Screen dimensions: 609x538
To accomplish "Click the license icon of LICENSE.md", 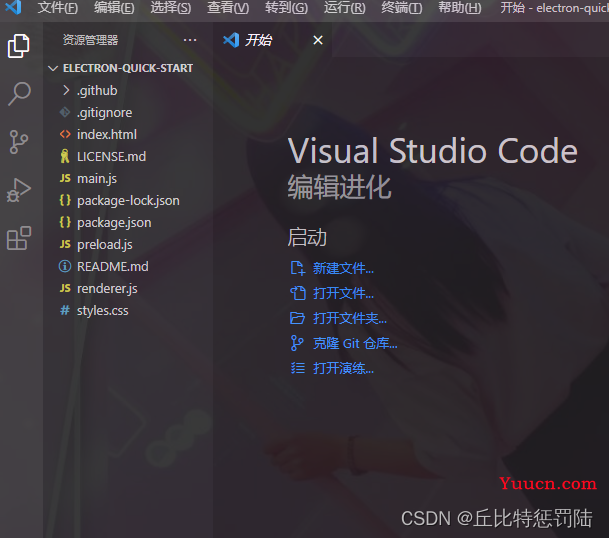I will (65, 156).
